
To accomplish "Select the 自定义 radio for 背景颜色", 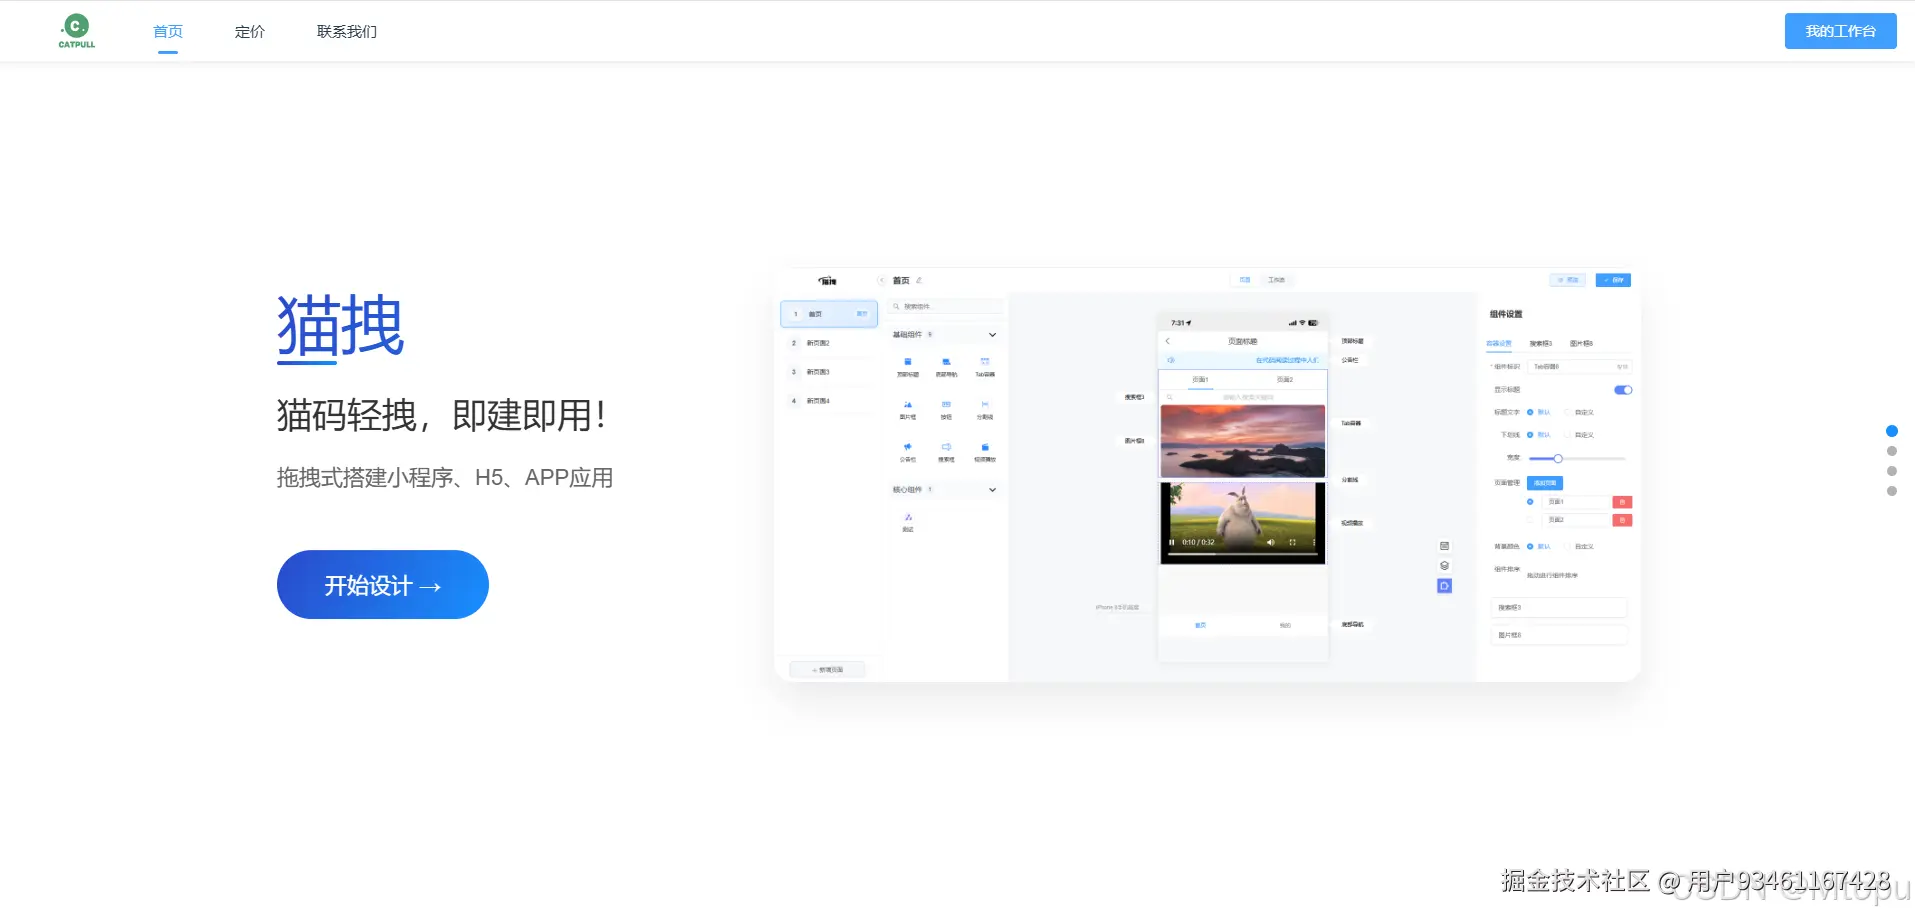I will click(x=1568, y=547).
